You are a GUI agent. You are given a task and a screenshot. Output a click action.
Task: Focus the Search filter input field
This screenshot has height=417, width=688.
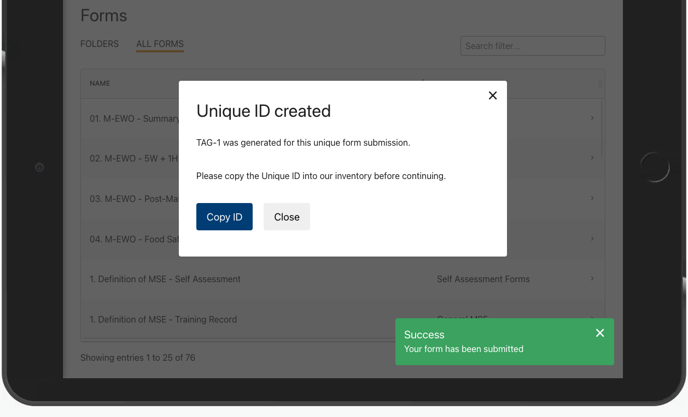point(533,46)
